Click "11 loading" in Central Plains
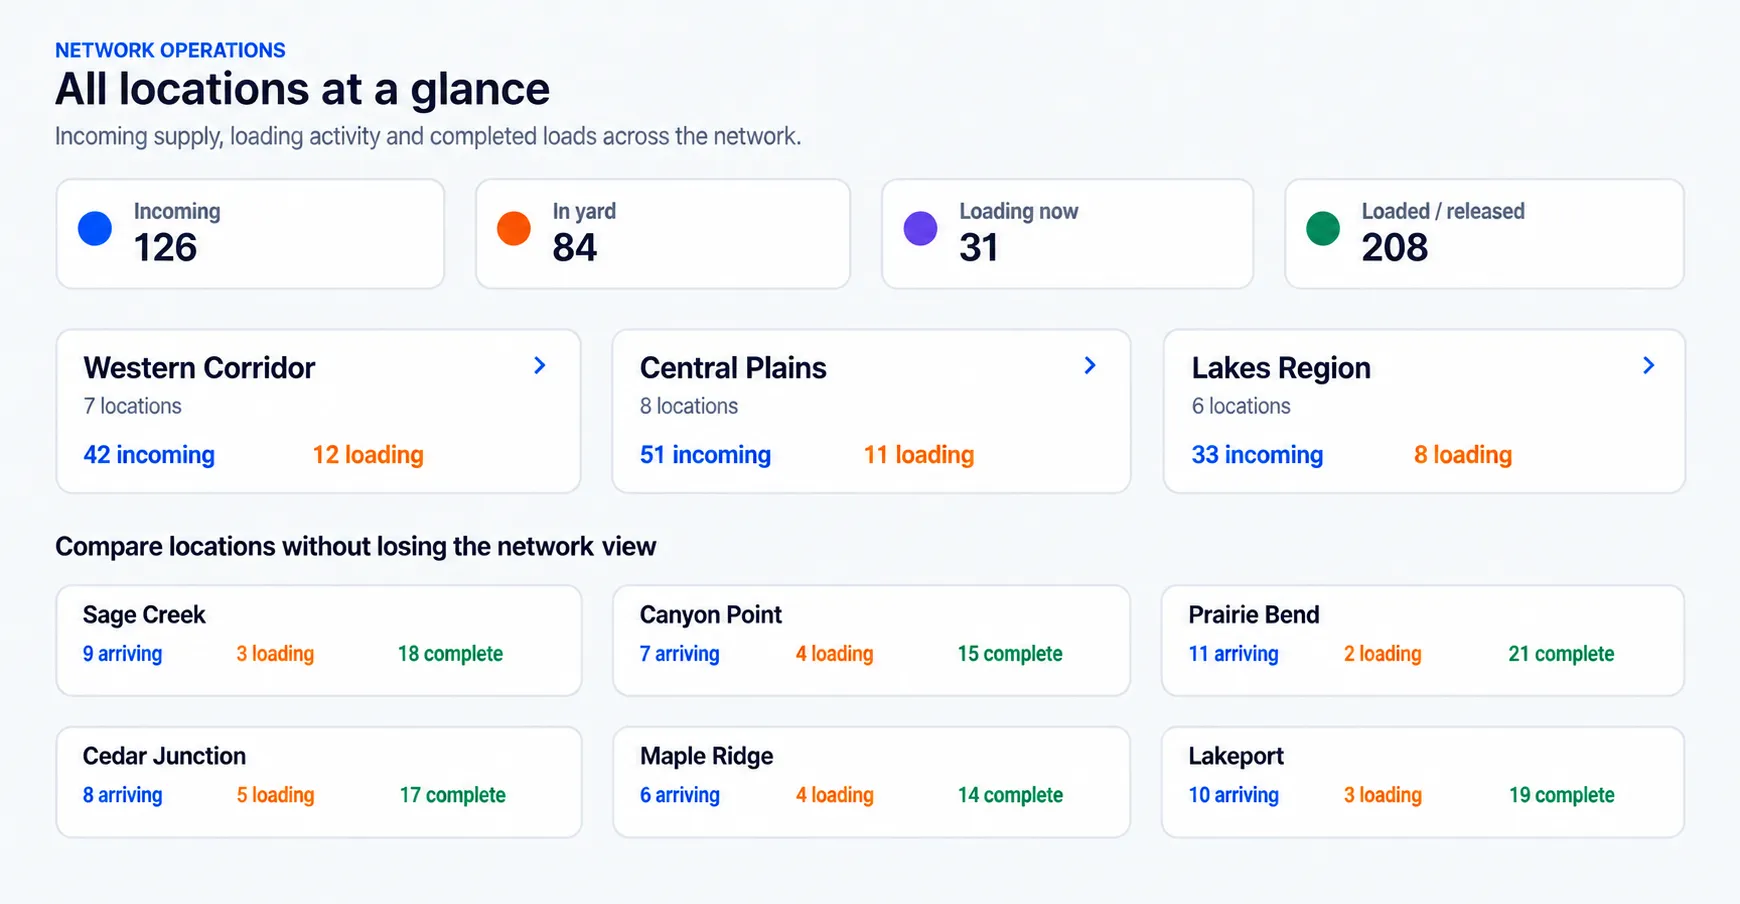The image size is (1740, 904). click(x=919, y=455)
